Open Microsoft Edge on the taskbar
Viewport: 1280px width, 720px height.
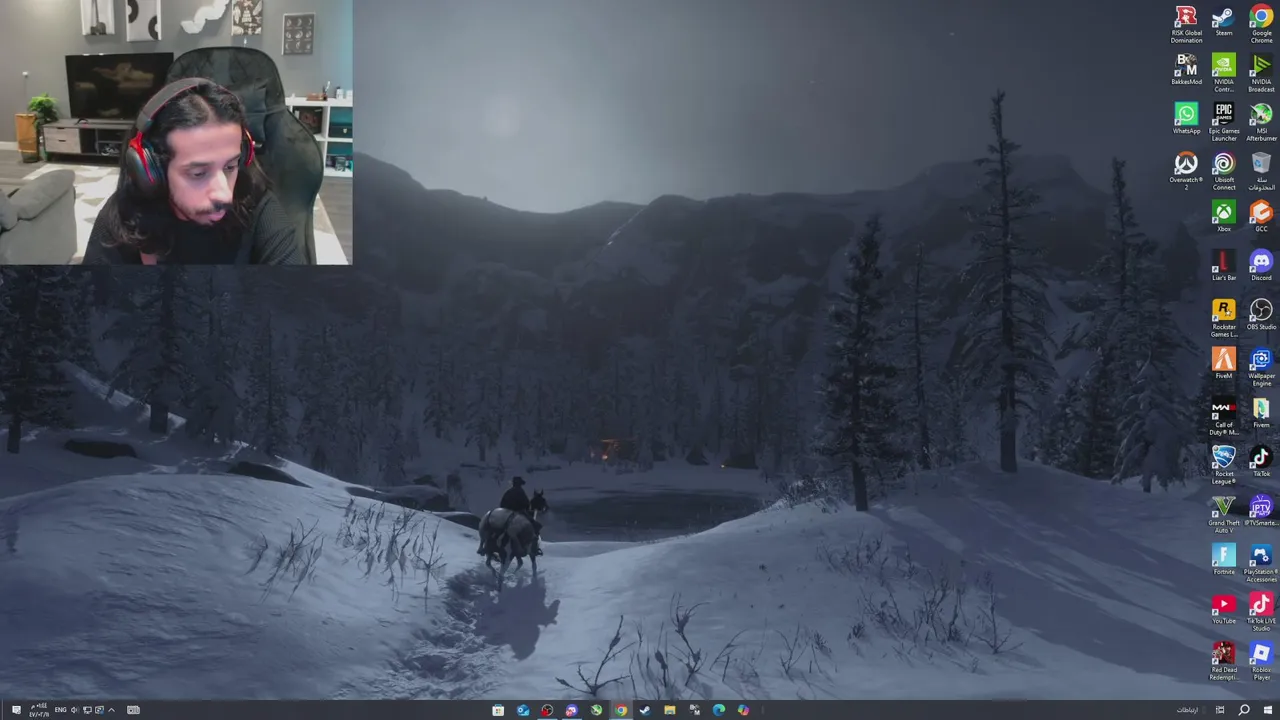coord(718,710)
